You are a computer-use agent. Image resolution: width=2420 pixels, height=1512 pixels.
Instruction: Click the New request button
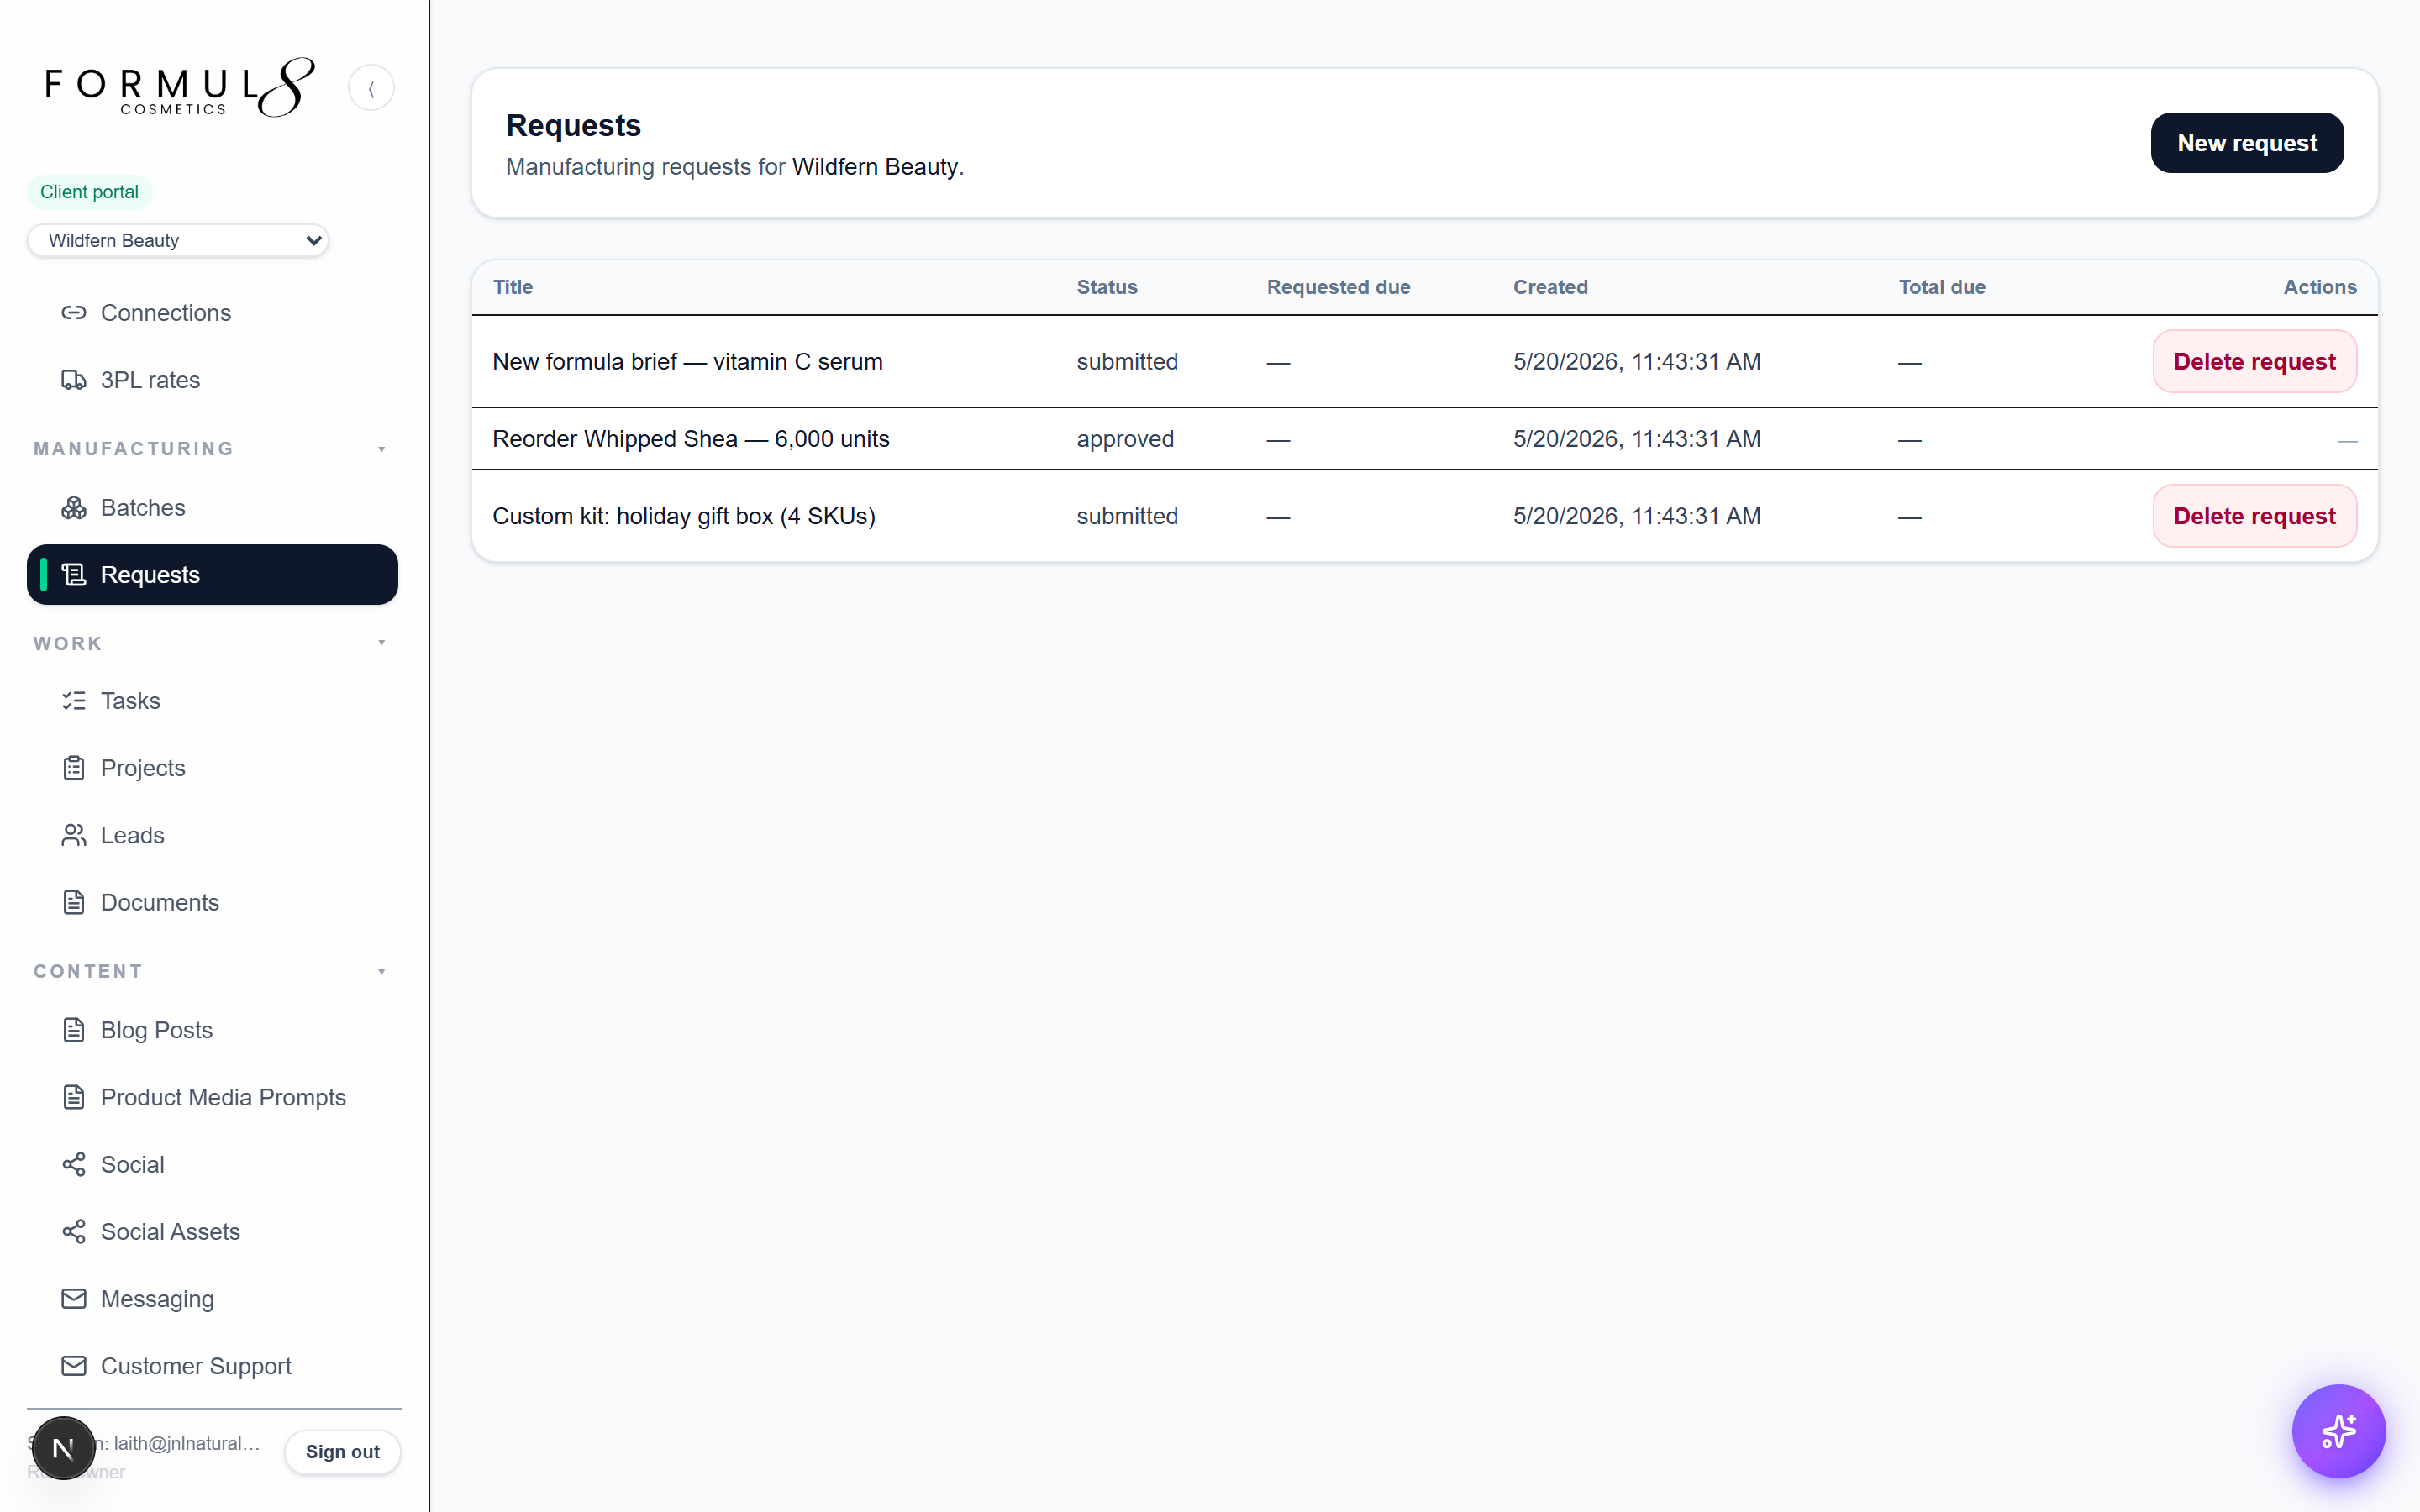click(2247, 143)
